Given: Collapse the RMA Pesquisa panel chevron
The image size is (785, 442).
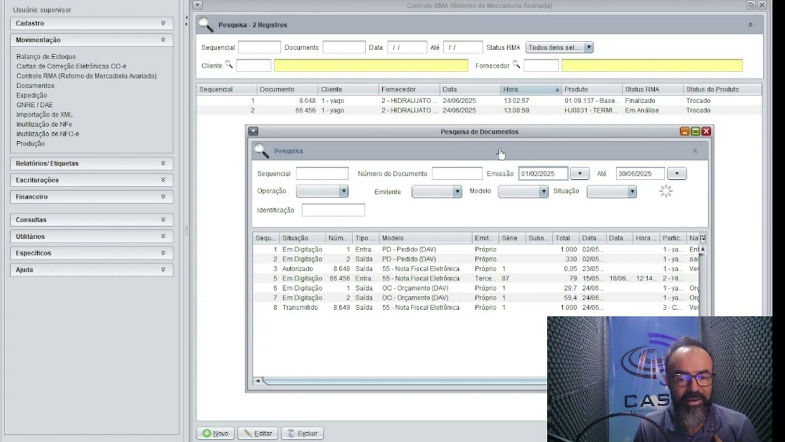Looking at the screenshot, I should click(x=750, y=25).
